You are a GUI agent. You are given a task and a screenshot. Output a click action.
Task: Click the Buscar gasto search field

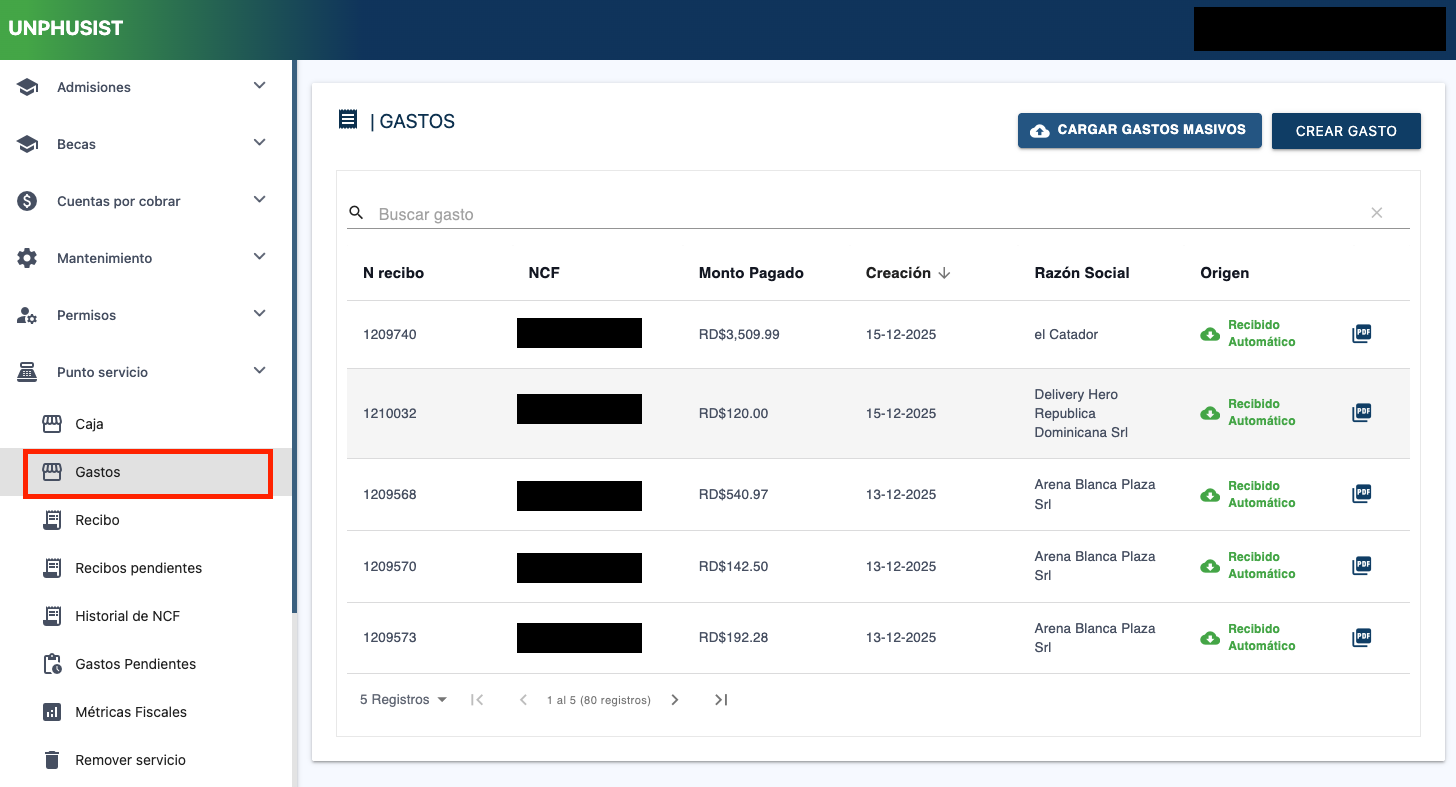click(x=860, y=214)
